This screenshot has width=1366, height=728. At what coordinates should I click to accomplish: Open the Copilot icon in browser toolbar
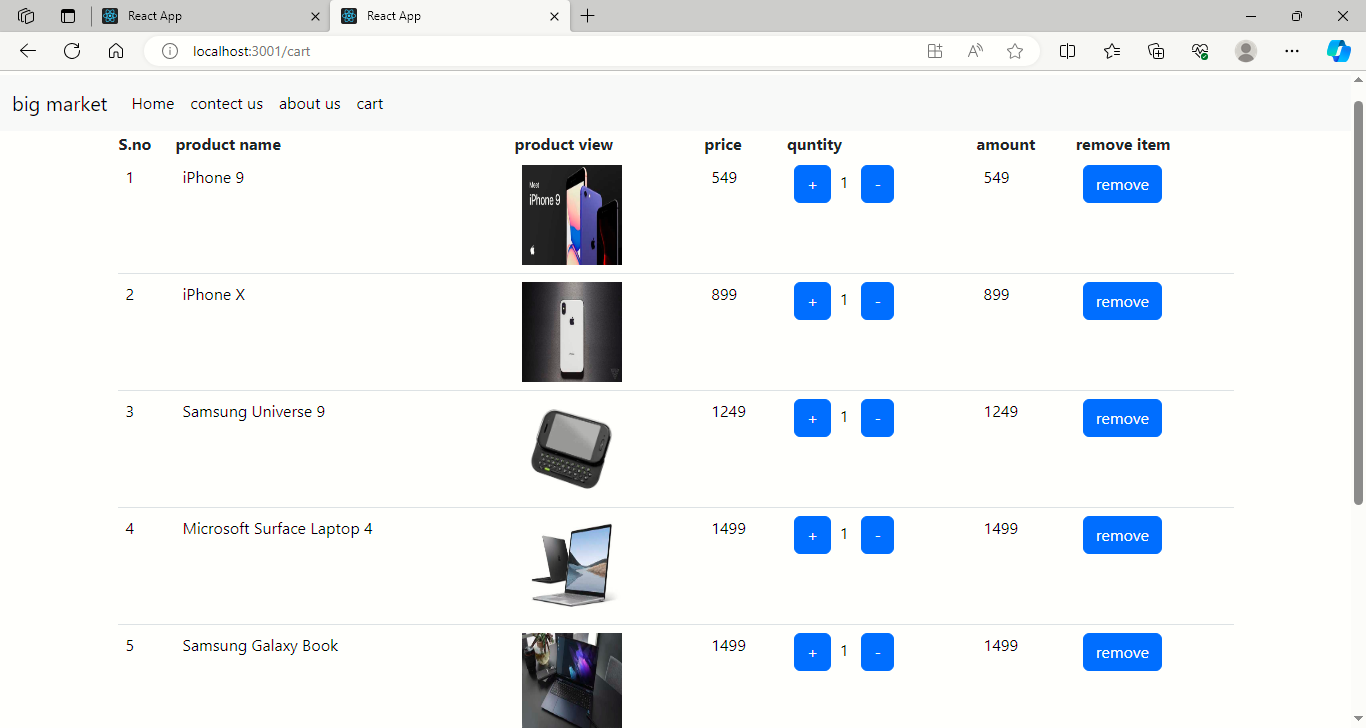pos(1338,51)
